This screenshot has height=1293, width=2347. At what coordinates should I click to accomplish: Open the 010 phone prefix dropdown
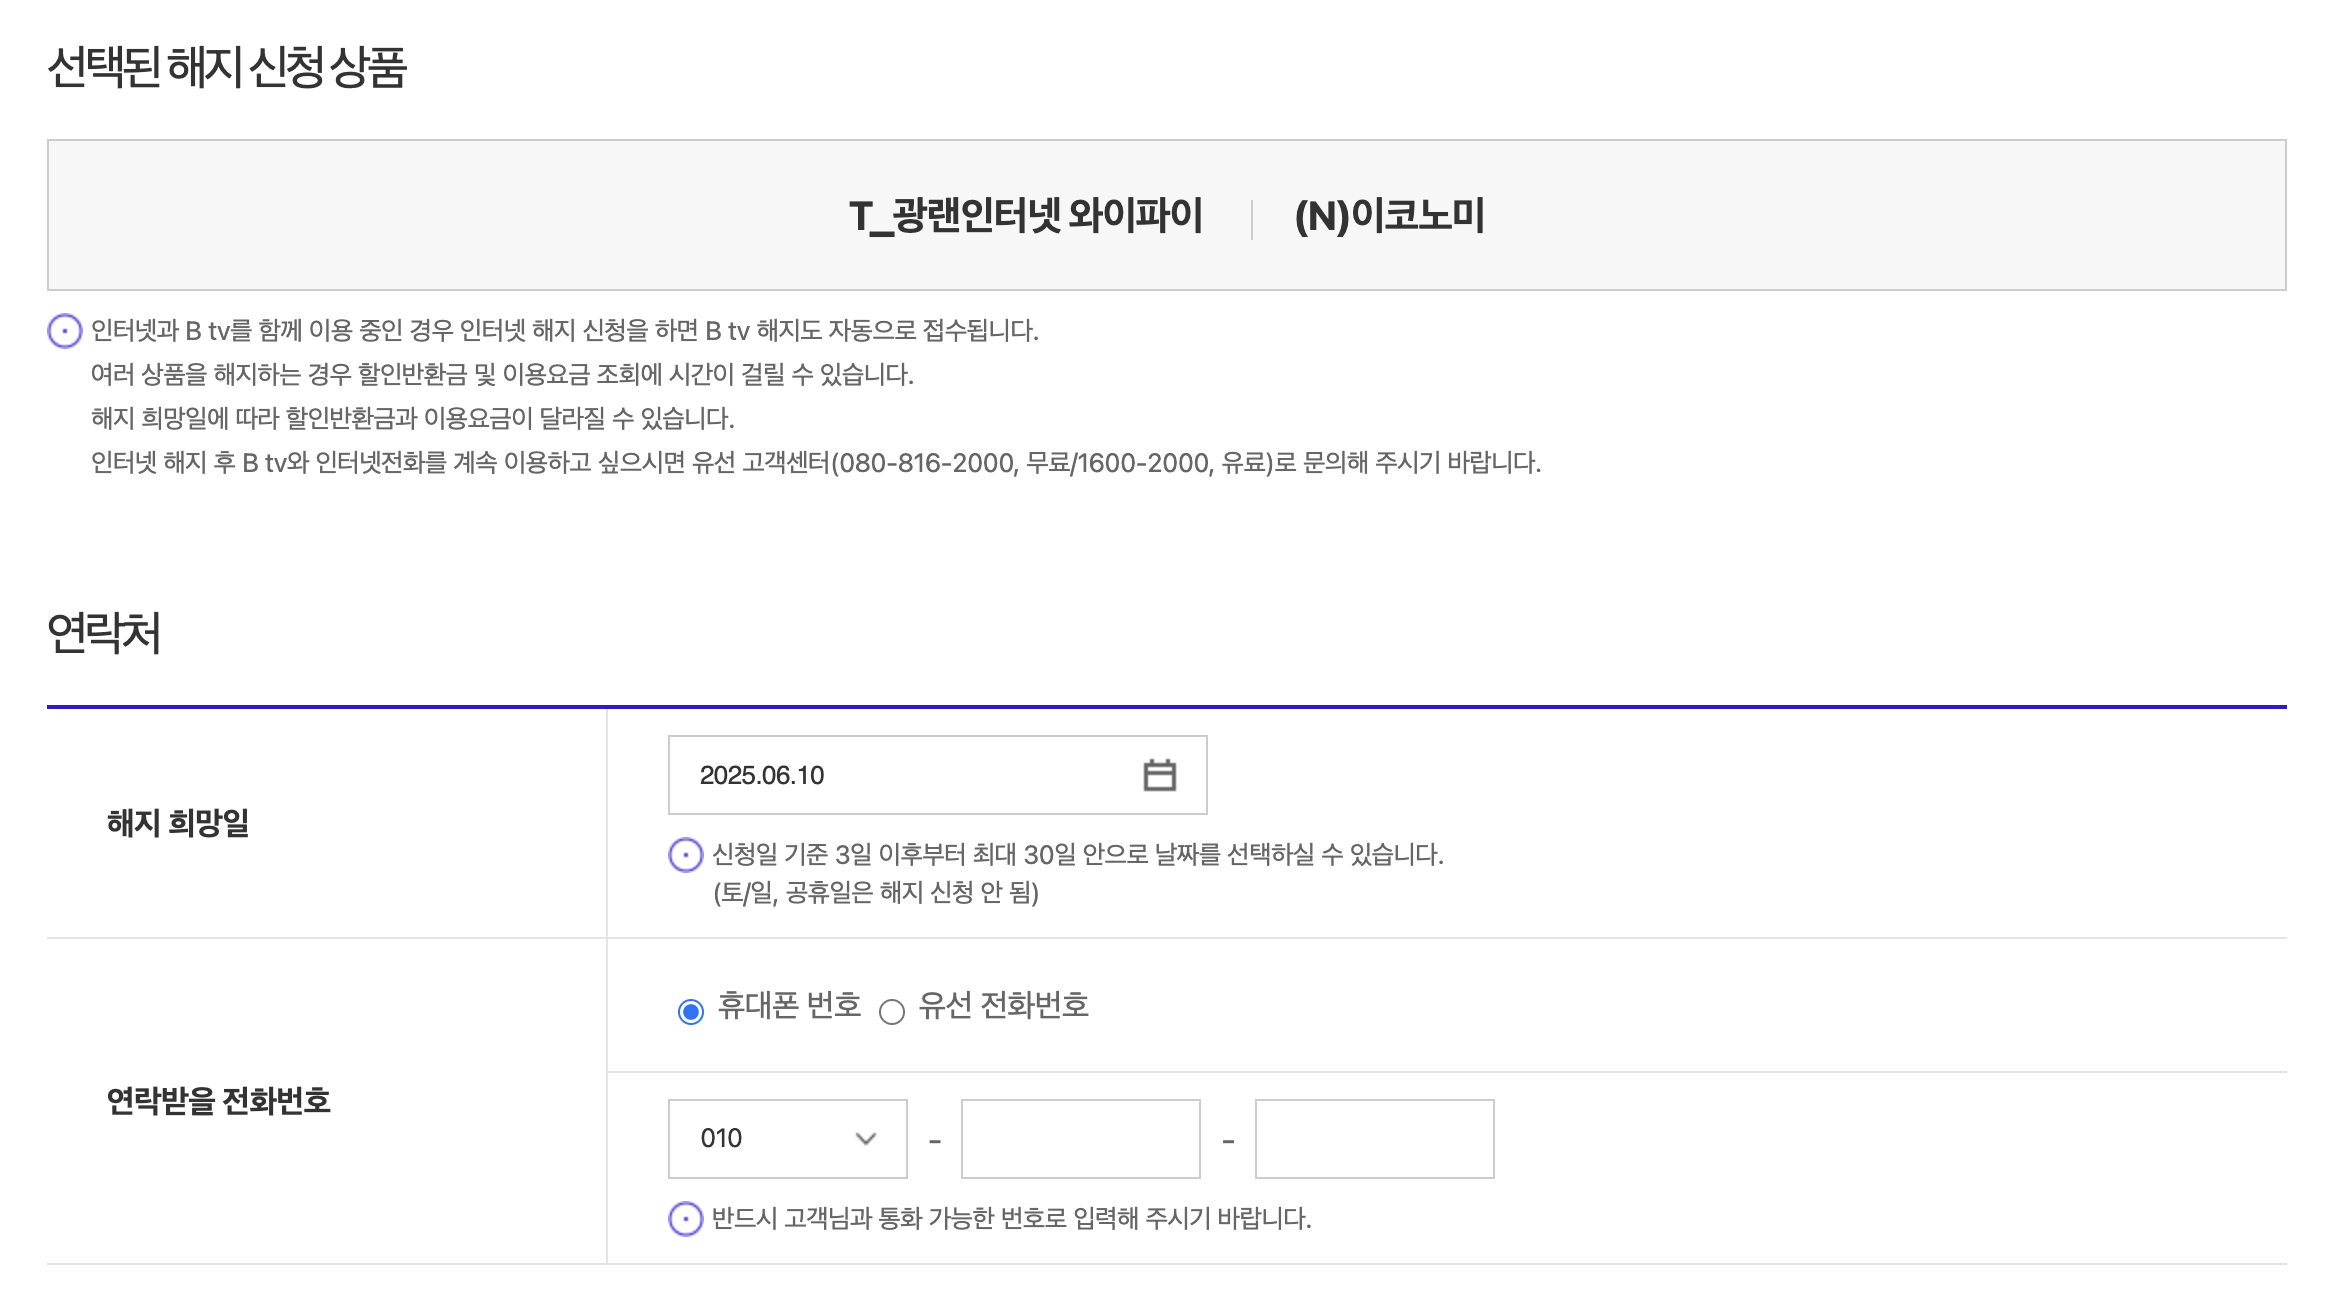coord(788,1139)
